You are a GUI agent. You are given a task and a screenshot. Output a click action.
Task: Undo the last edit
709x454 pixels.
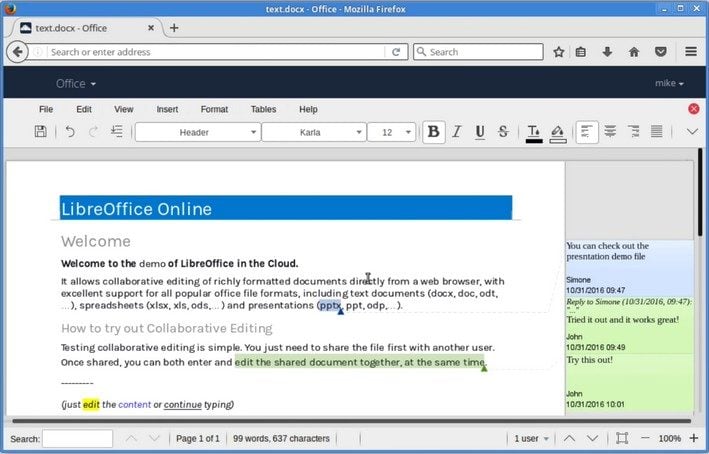[70, 132]
